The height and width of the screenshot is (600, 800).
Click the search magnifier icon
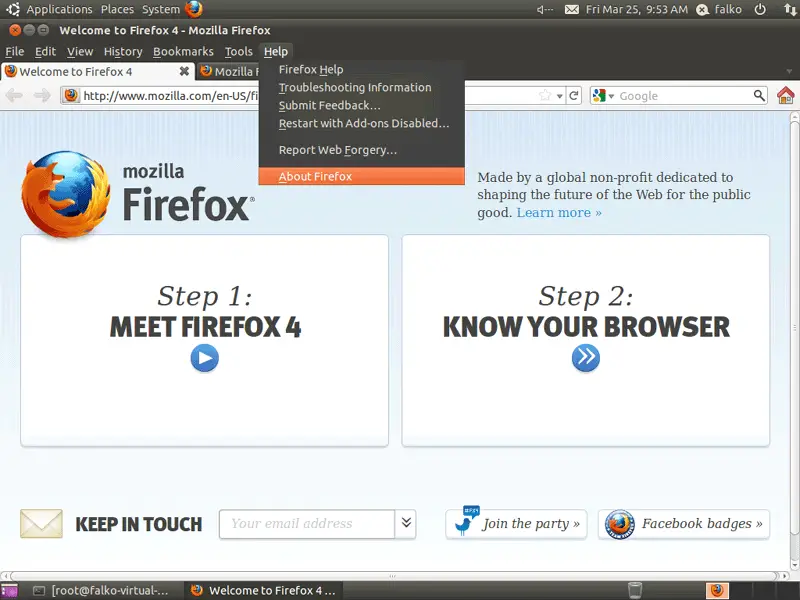(759, 95)
